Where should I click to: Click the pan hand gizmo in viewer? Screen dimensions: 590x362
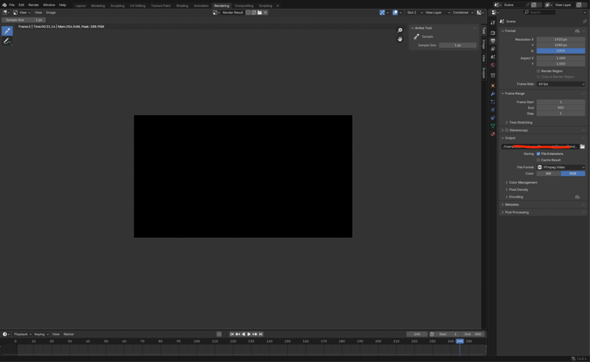tap(400, 39)
